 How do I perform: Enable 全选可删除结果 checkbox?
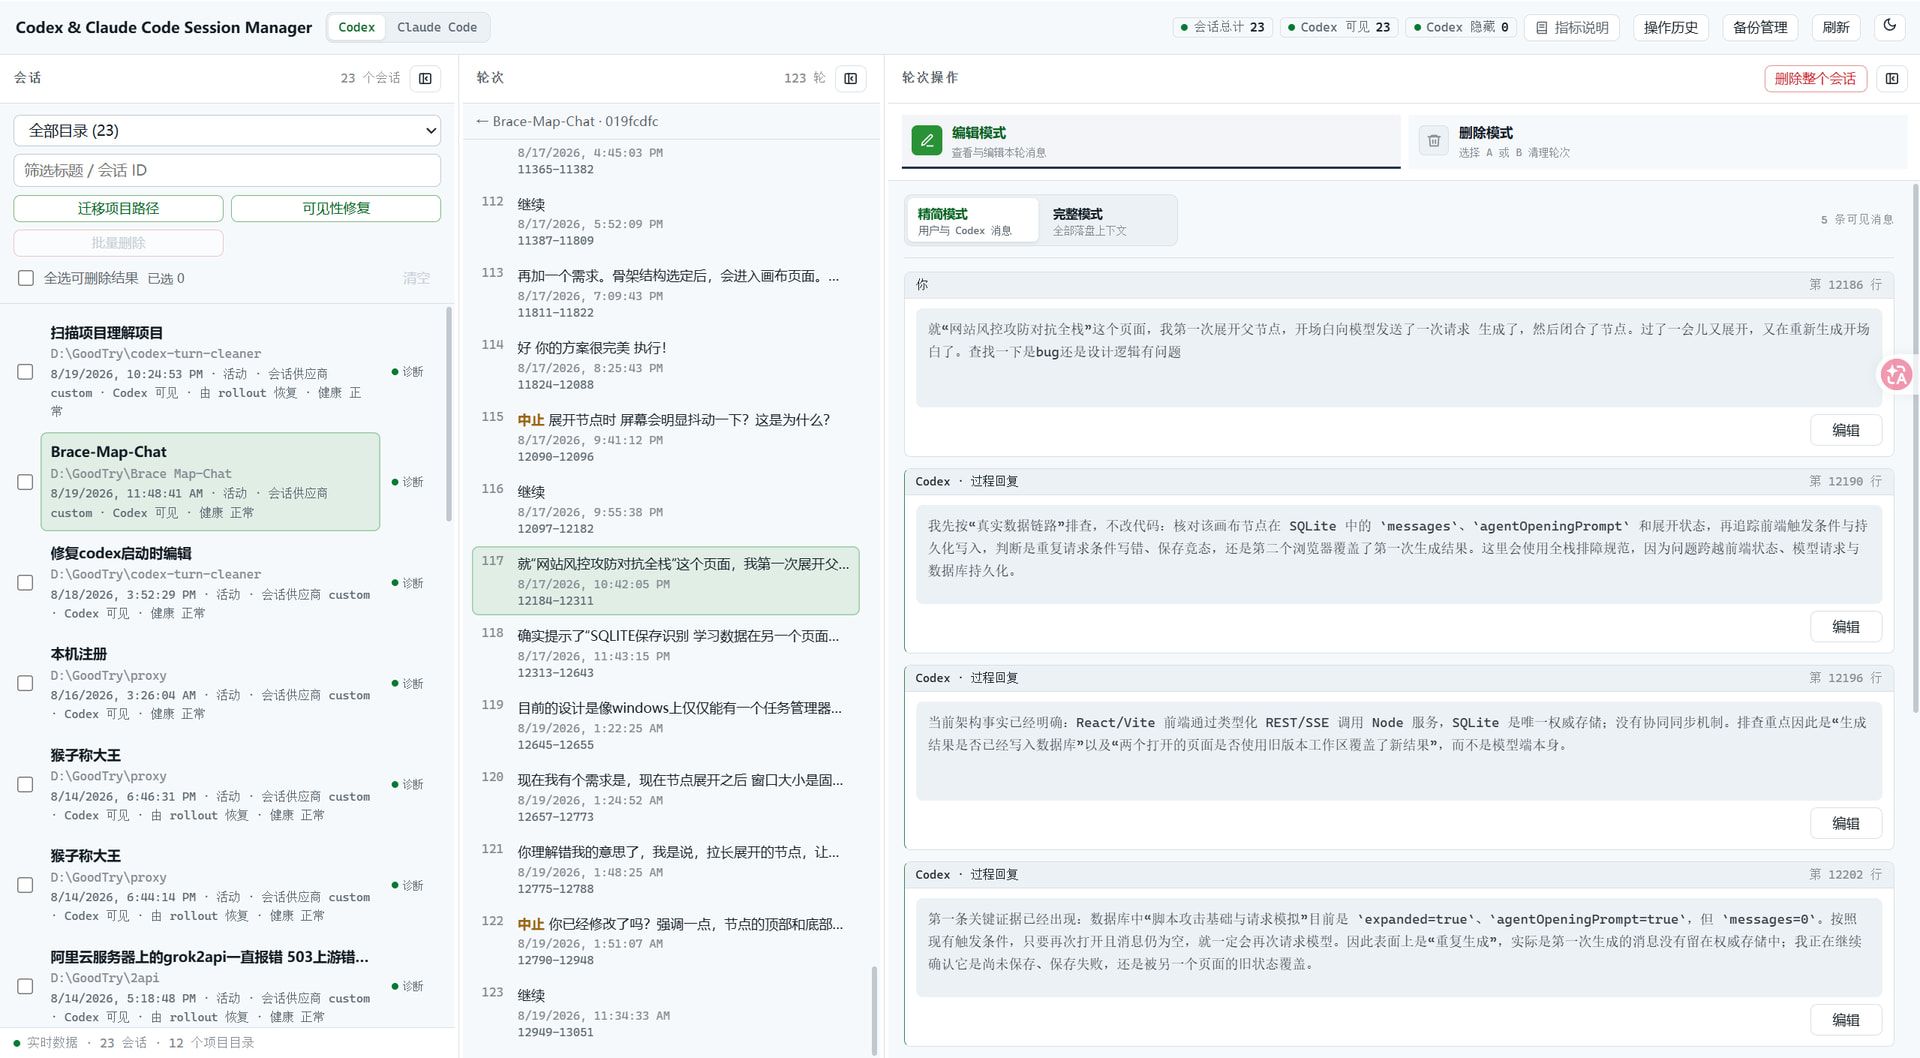26,278
